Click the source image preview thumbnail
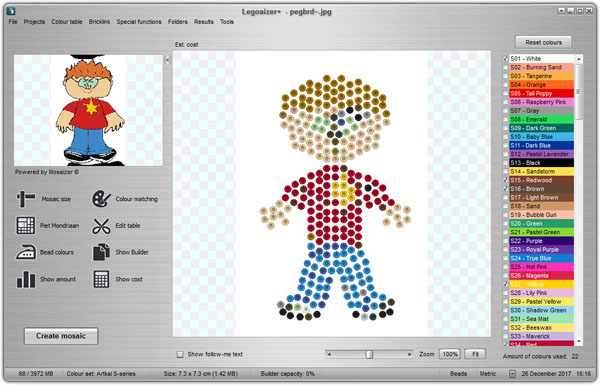Image resolution: width=600 pixels, height=385 pixels. coord(88,110)
